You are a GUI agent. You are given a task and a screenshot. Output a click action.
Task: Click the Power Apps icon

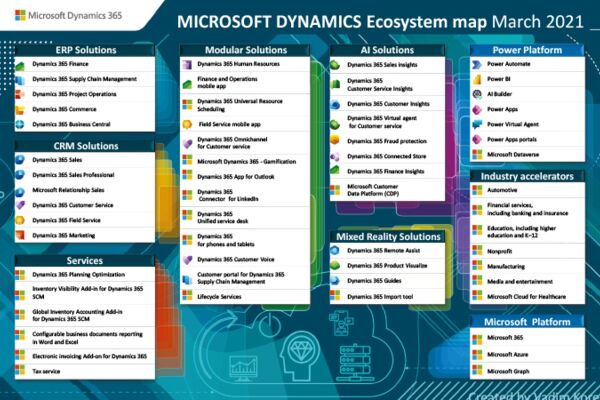477,109
